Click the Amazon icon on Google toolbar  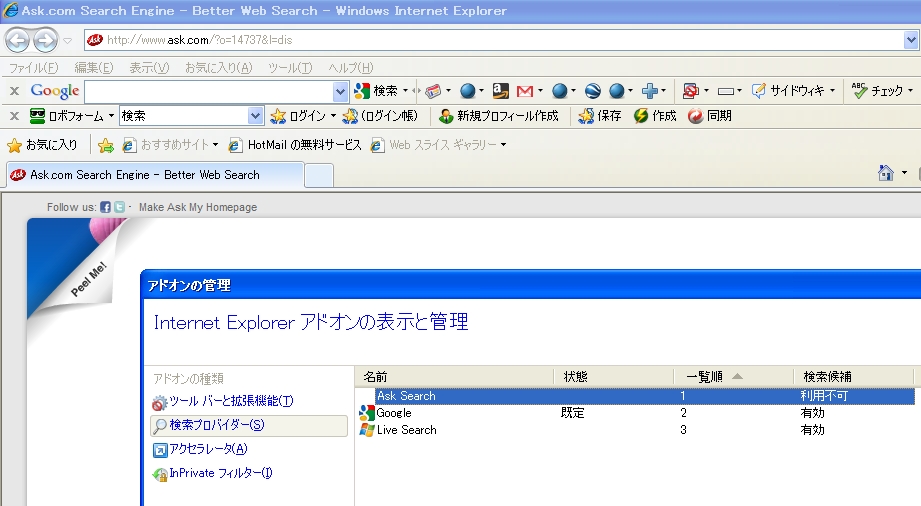click(x=500, y=91)
